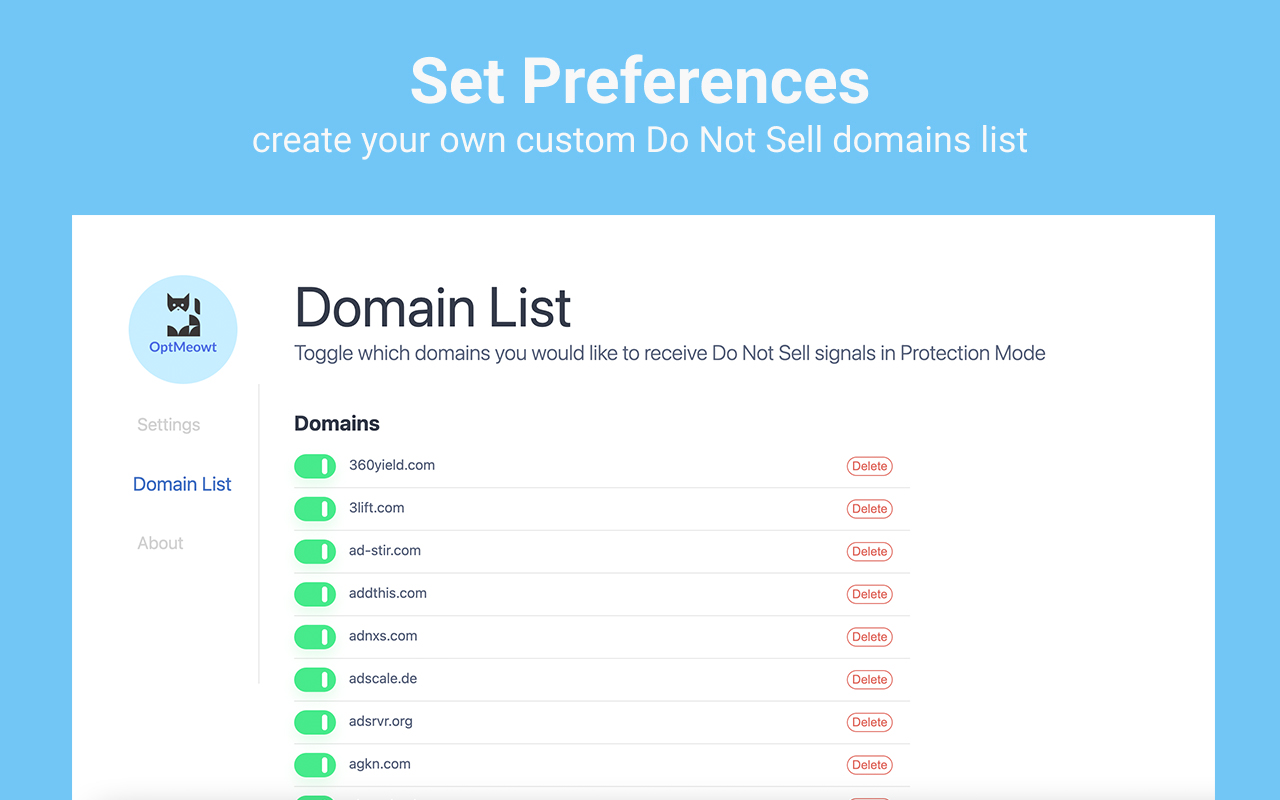Delete addthis.com entry
This screenshot has height=800, width=1280.
(x=869, y=594)
